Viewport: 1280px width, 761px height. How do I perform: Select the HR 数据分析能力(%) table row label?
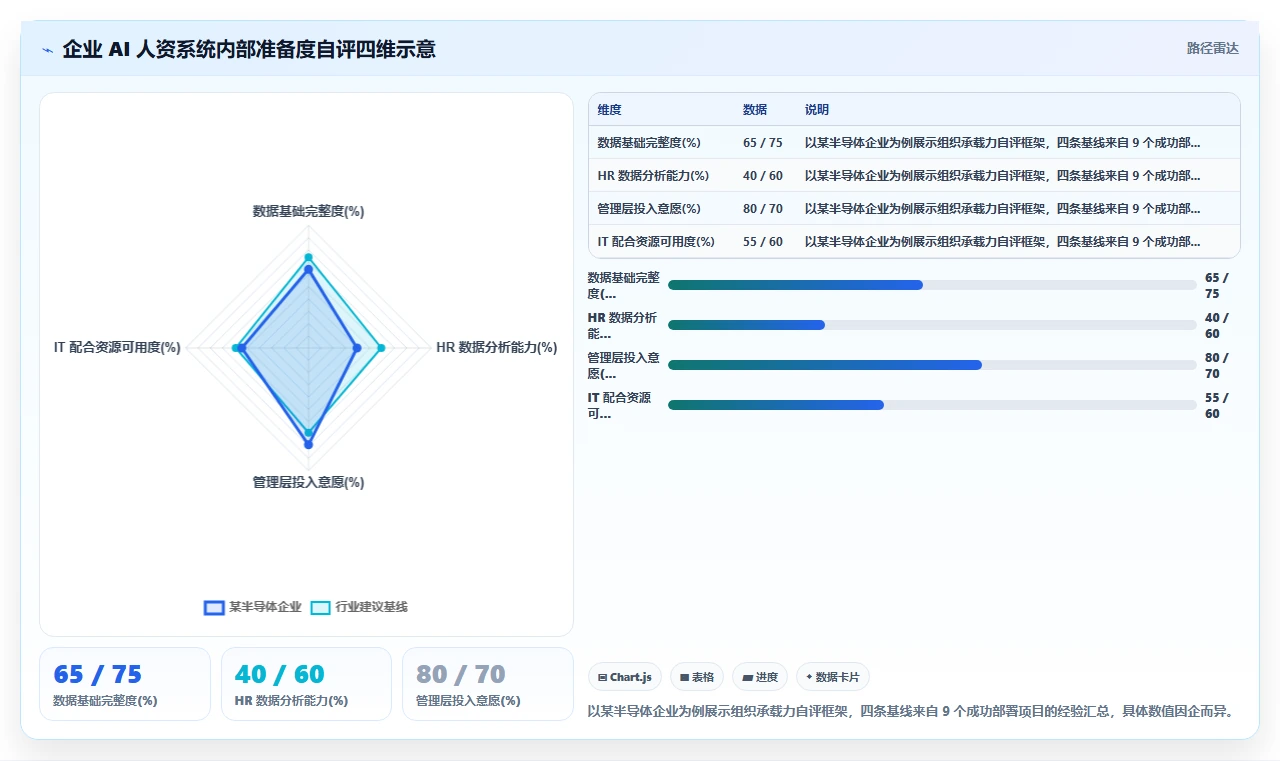653,176
